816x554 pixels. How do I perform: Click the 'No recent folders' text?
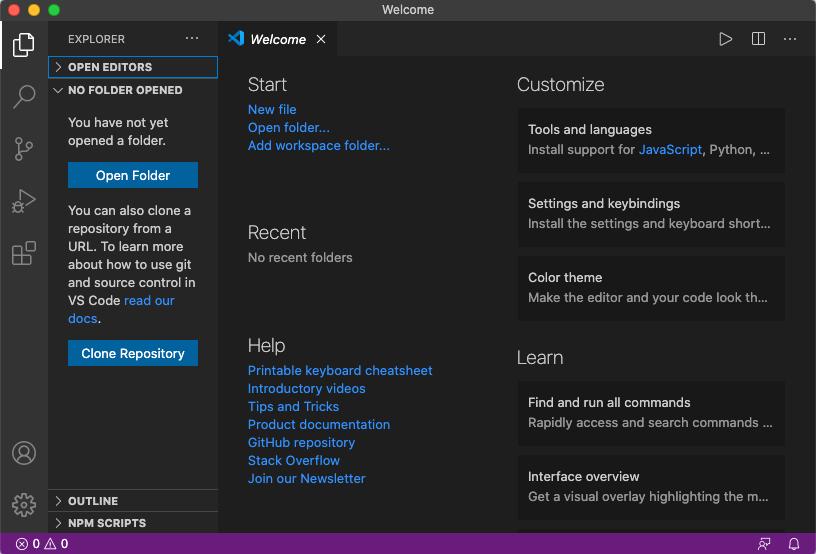pyautogui.click(x=300, y=257)
